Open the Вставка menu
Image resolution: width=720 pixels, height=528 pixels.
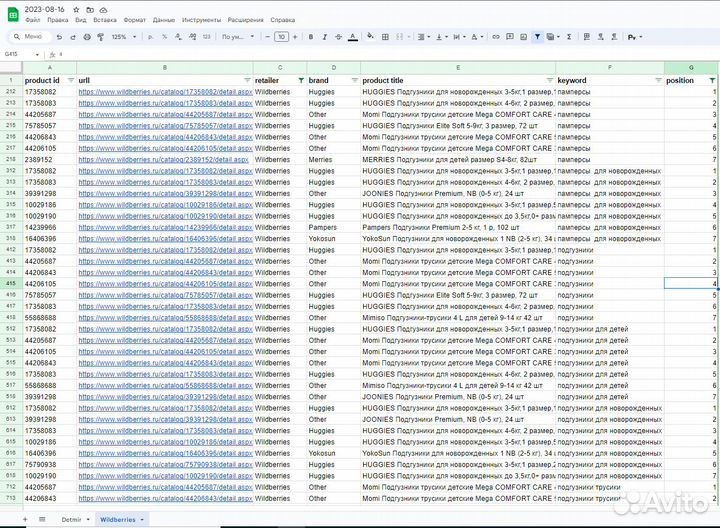104,19
